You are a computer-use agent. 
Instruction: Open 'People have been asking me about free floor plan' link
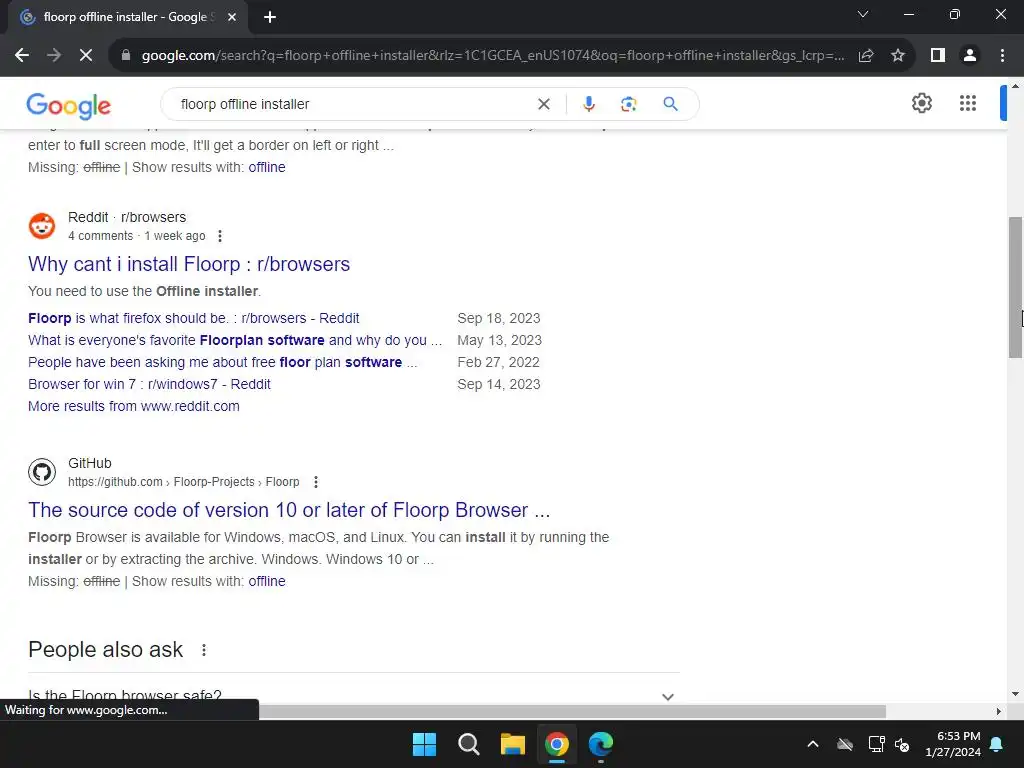pos(222,362)
